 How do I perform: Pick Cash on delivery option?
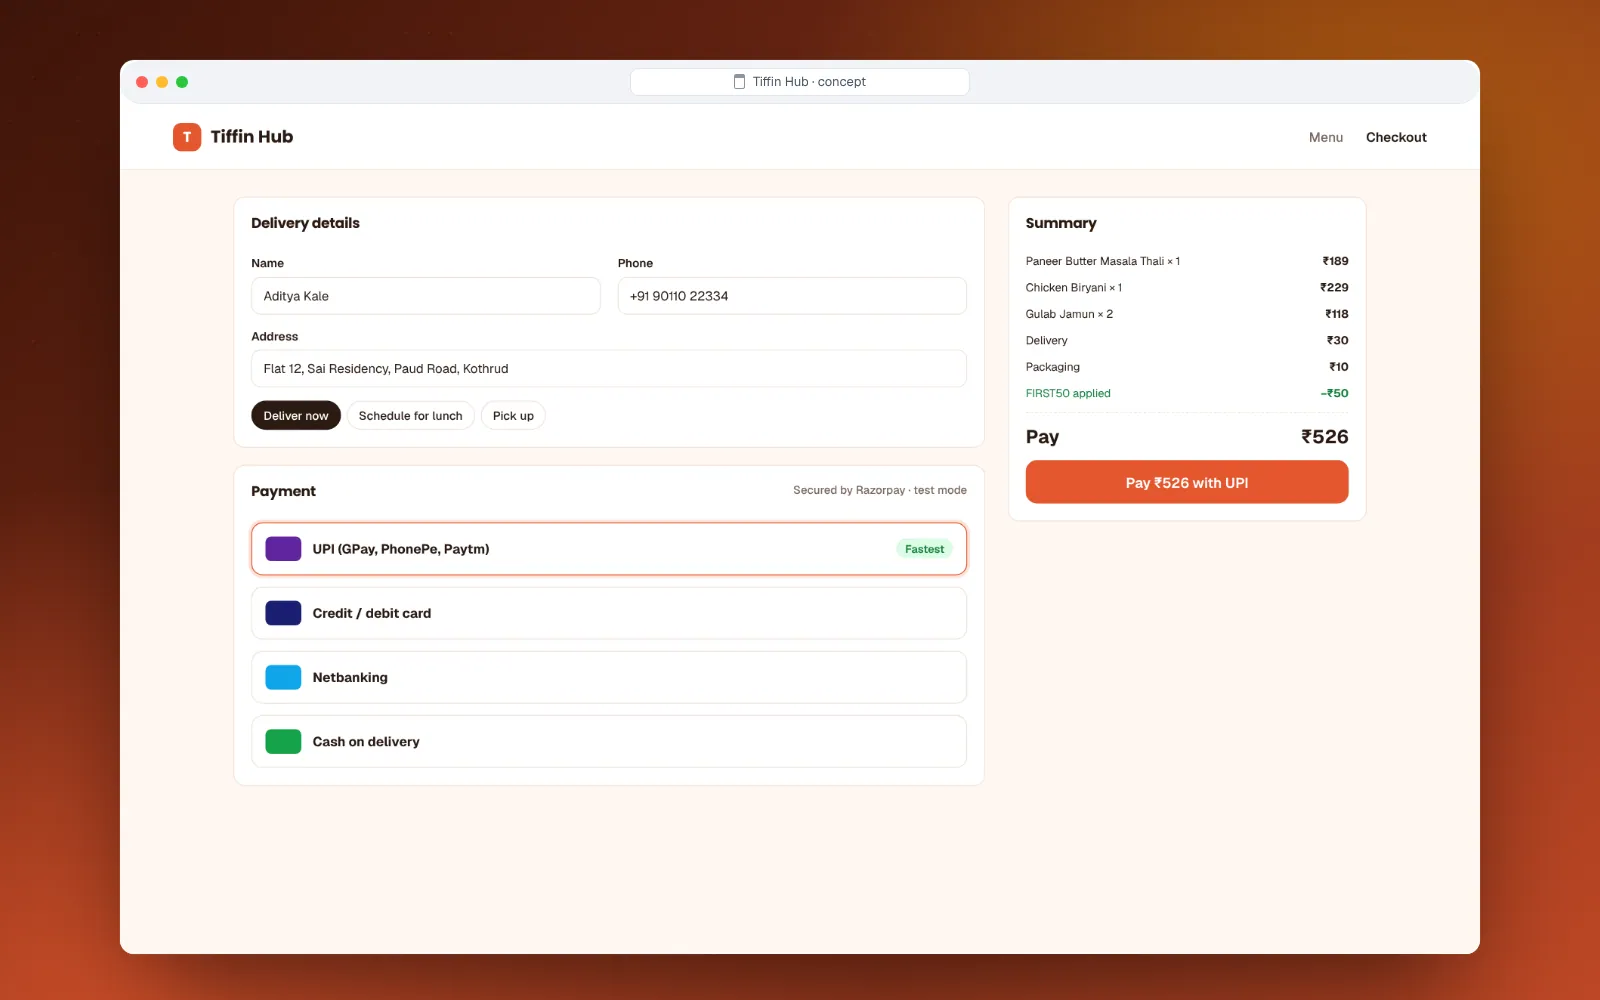(x=609, y=741)
